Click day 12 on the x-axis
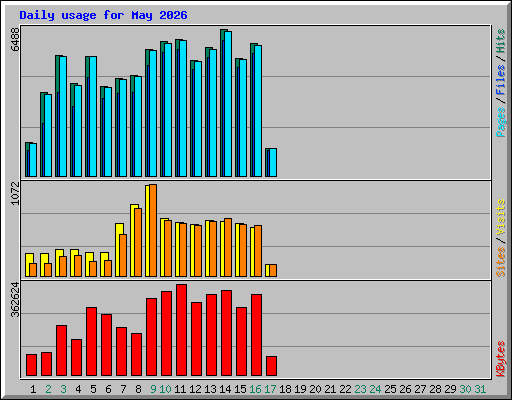The height and width of the screenshot is (400, 512). pos(195,389)
